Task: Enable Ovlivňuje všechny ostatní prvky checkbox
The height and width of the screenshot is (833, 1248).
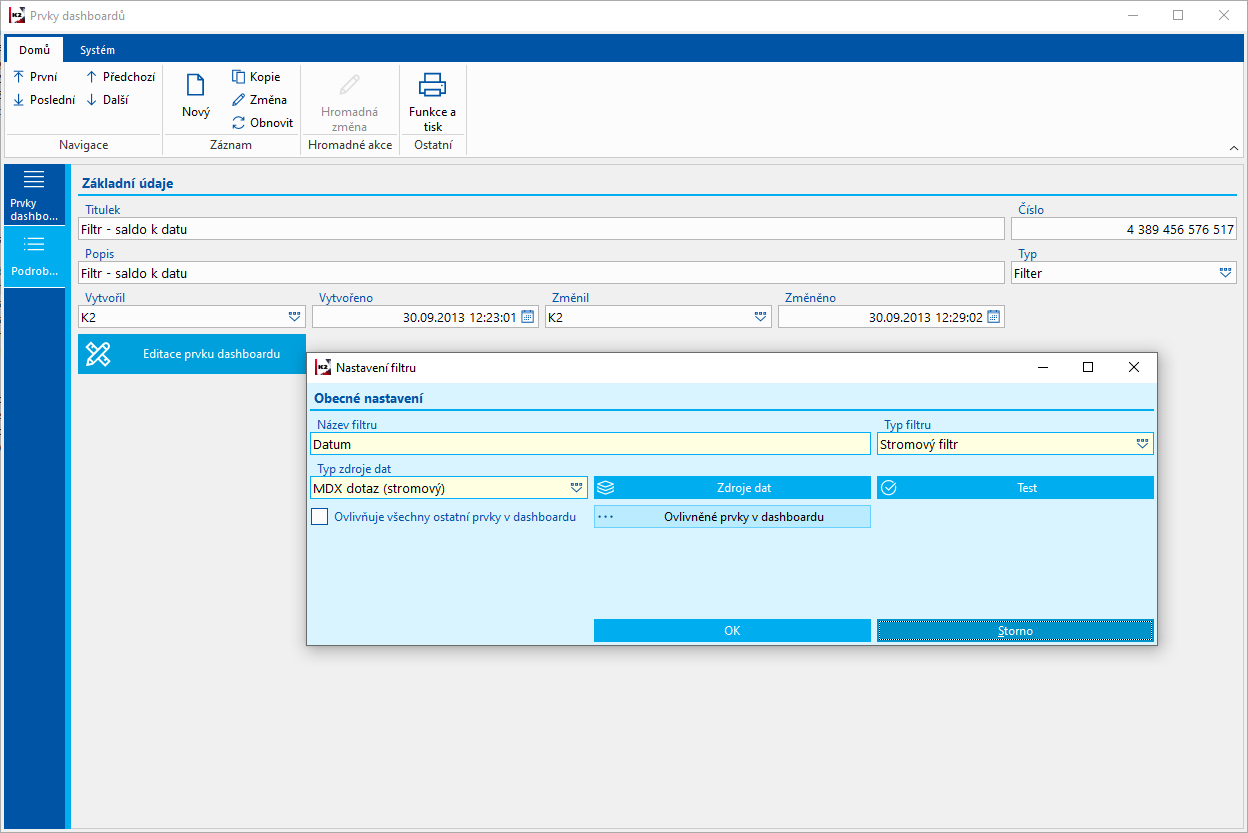Action: (x=320, y=517)
